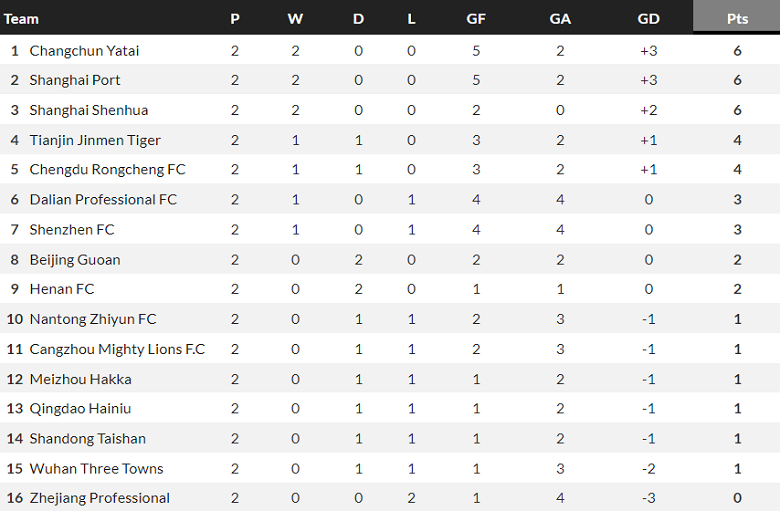Select Wuhan Three Towns team

coord(96,468)
